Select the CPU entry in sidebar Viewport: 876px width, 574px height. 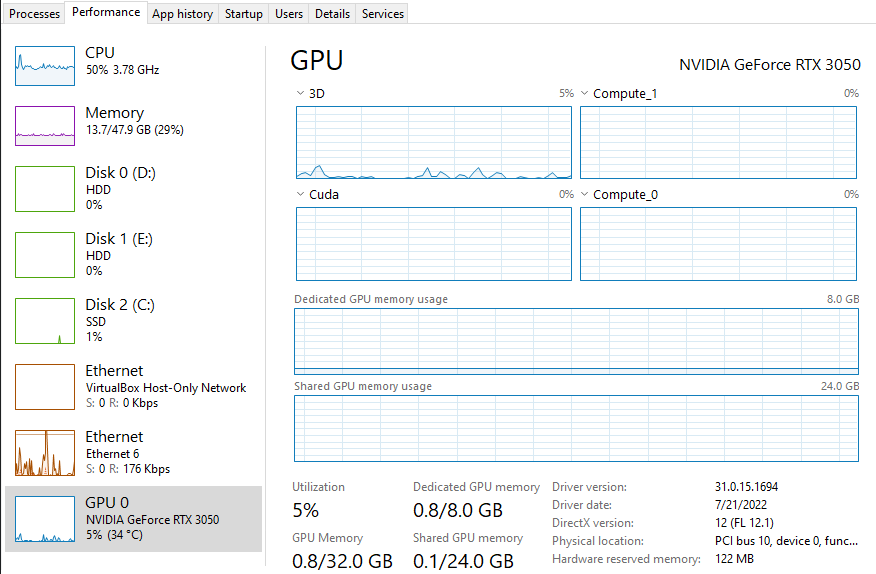[134, 66]
